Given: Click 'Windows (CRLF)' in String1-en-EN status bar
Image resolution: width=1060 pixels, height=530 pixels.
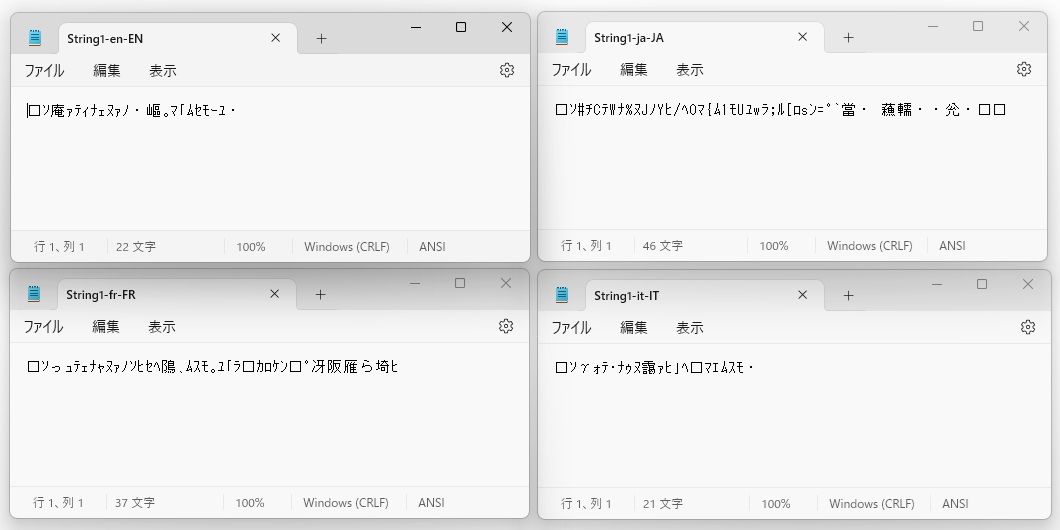Looking at the screenshot, I should 347,247.
